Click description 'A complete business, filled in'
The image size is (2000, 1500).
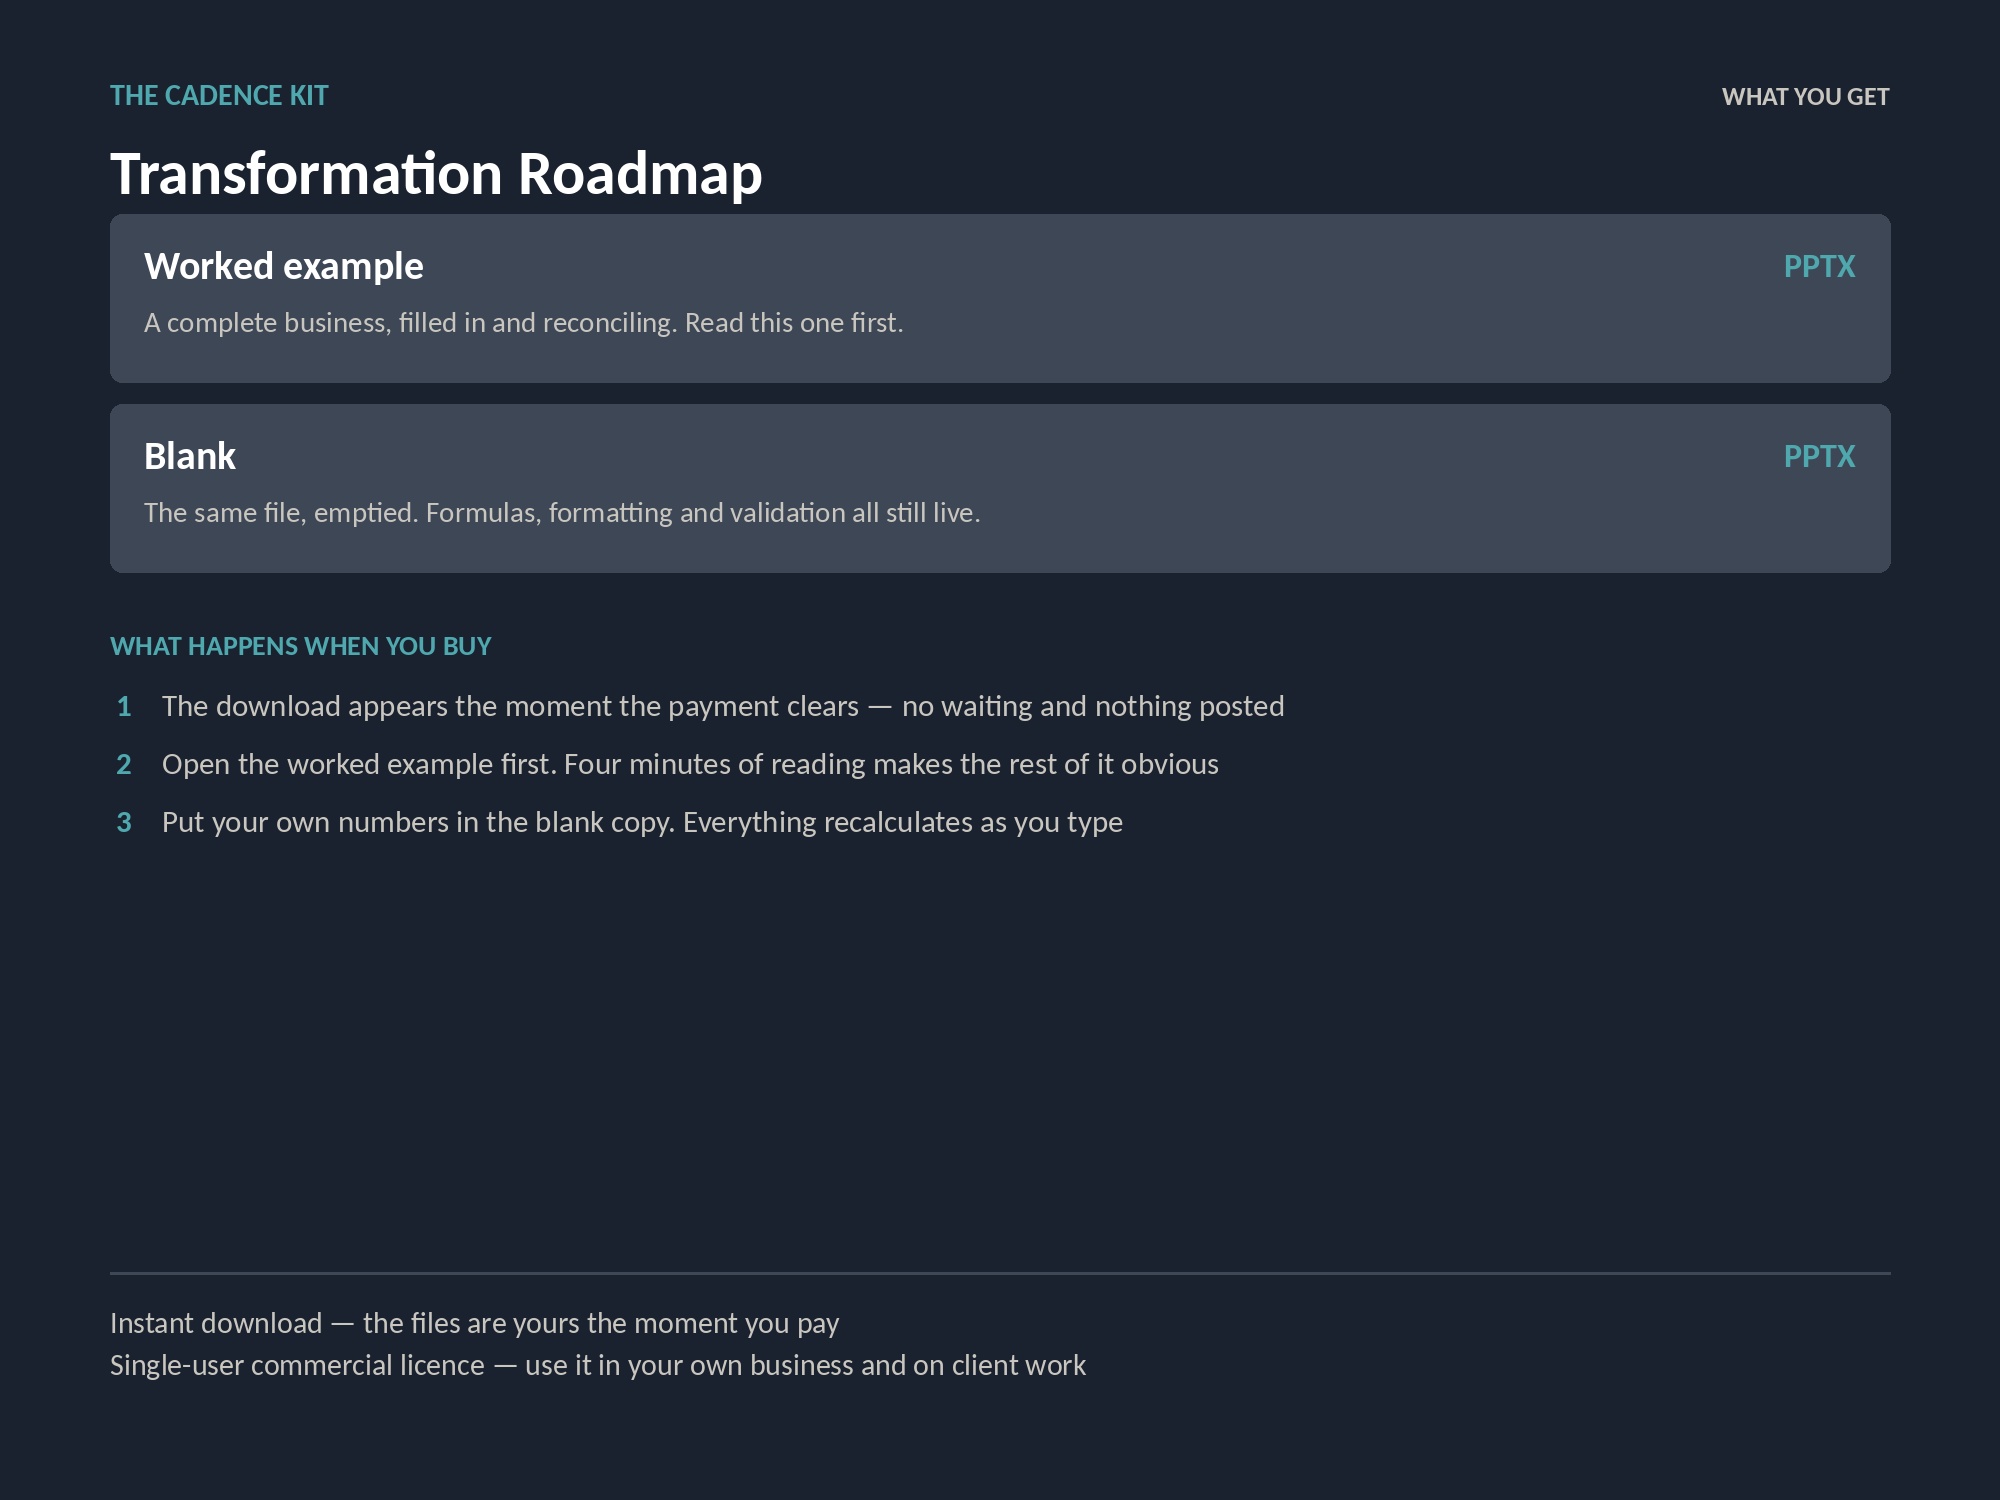[x=523, y=323]
